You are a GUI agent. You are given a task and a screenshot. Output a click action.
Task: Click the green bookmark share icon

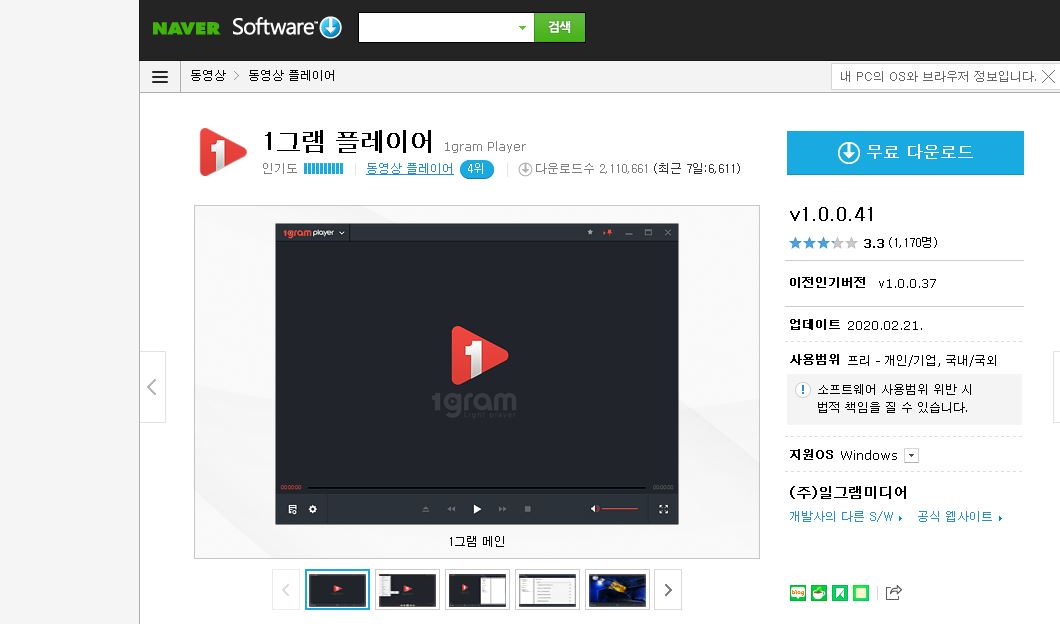tap(840, 593)
